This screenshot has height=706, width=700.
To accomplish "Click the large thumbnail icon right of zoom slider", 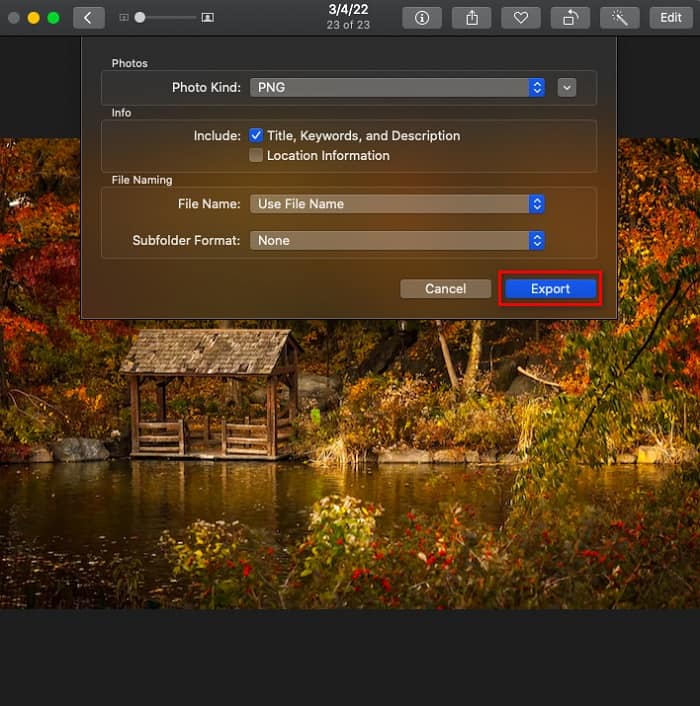I will pyautogui.click(x=207, y=18).
